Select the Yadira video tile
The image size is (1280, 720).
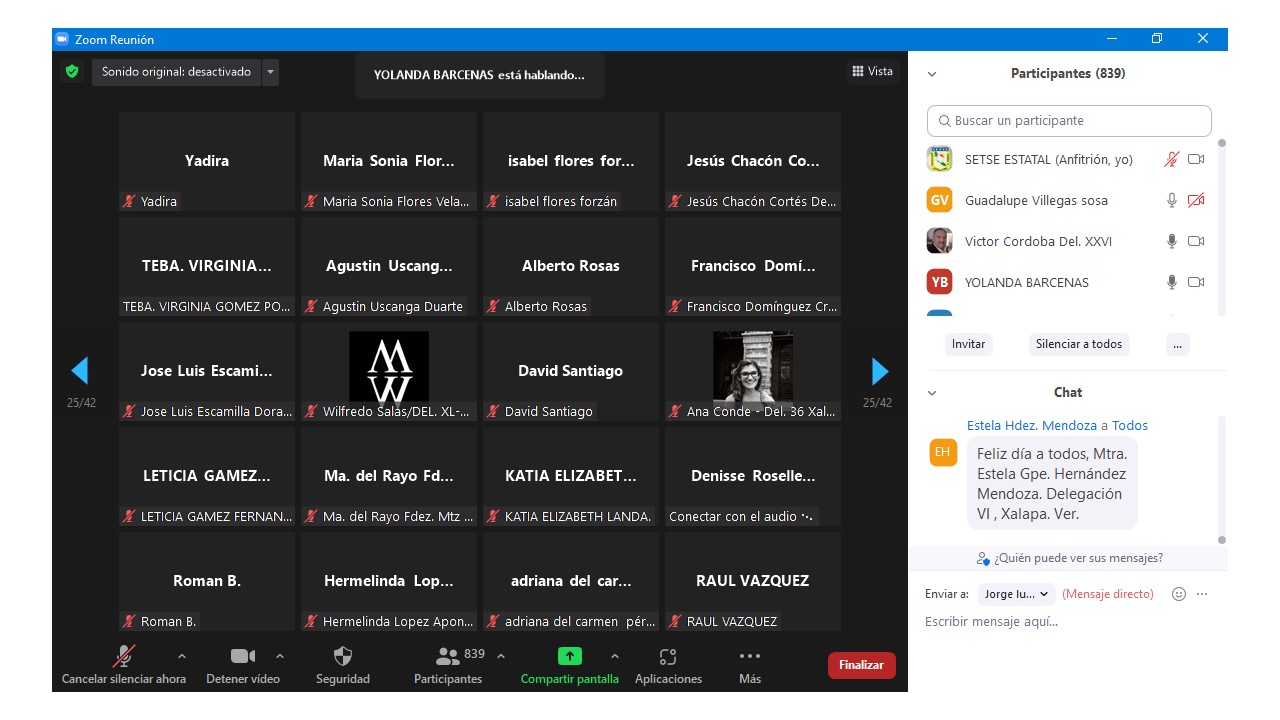[207, 161]
